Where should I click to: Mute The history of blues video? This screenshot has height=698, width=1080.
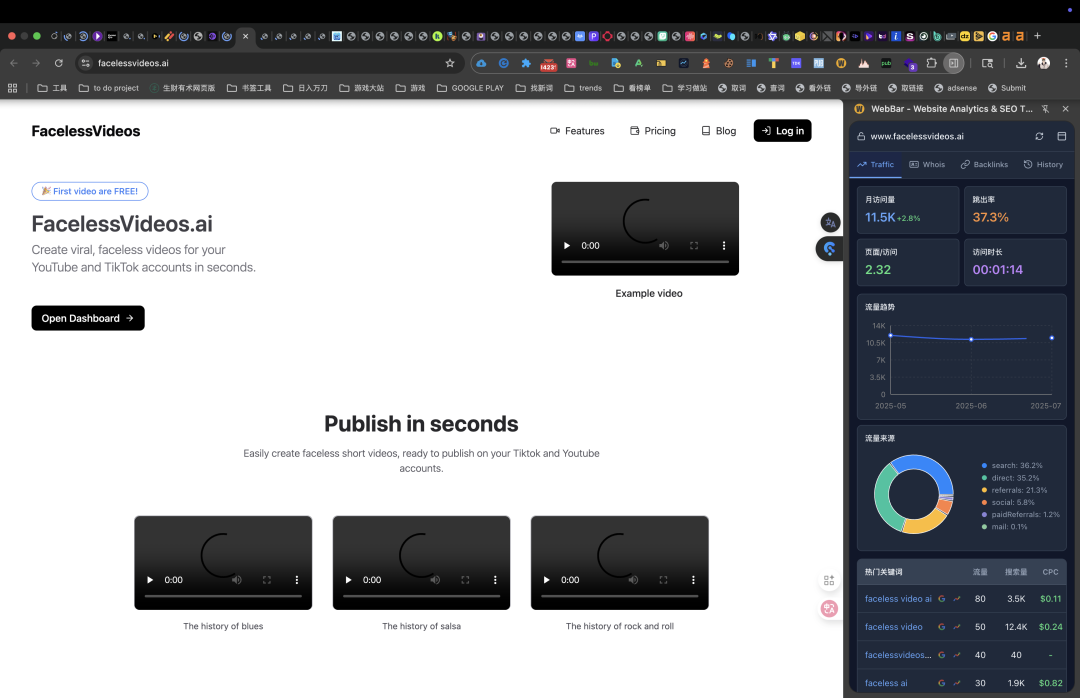(236, 580)
